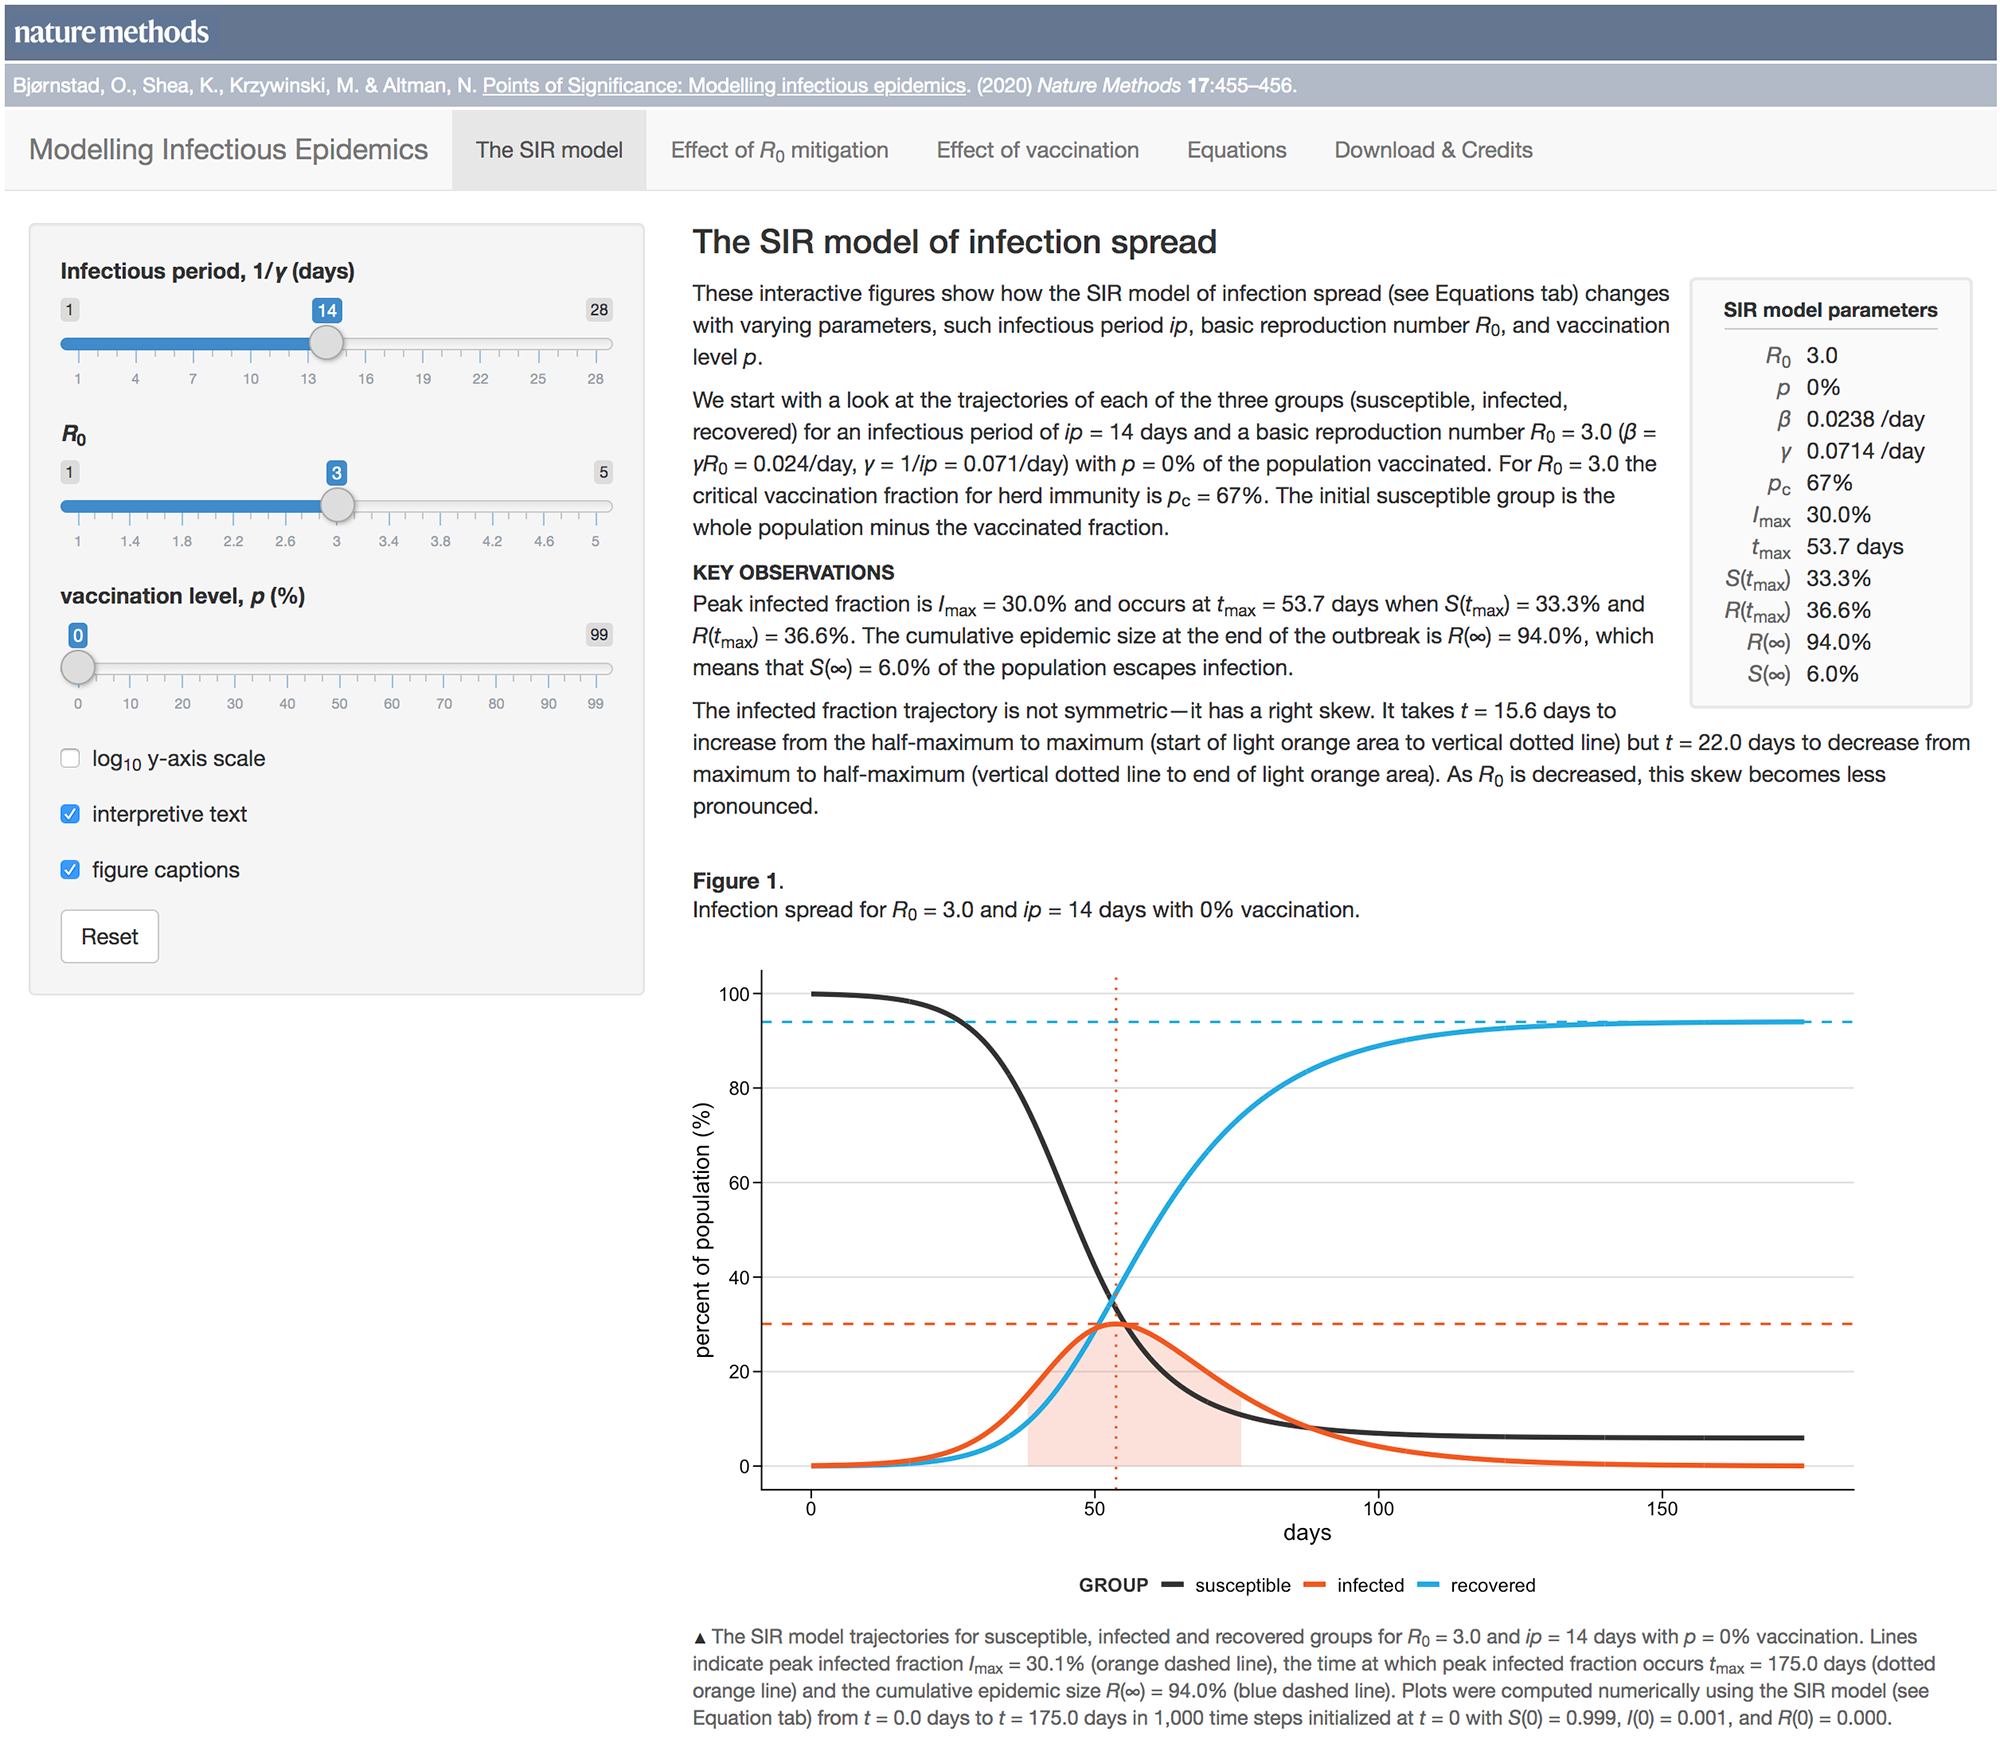Click the vaccination level slider handle
2000x1755 pixels.
coord(78,667)
